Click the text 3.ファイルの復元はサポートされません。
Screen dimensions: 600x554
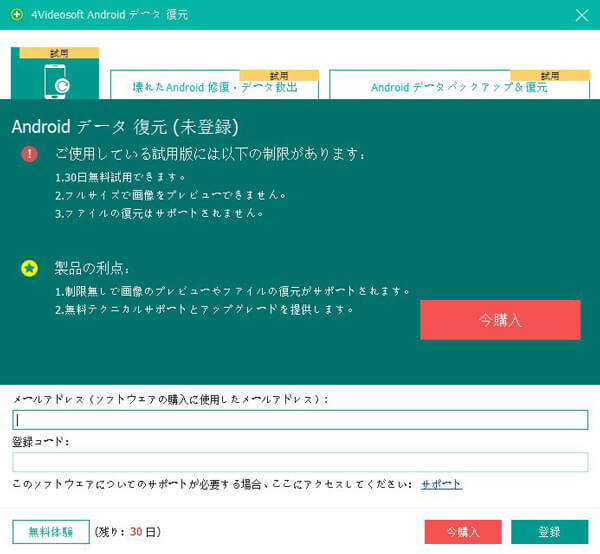click(x=159, y=213)
